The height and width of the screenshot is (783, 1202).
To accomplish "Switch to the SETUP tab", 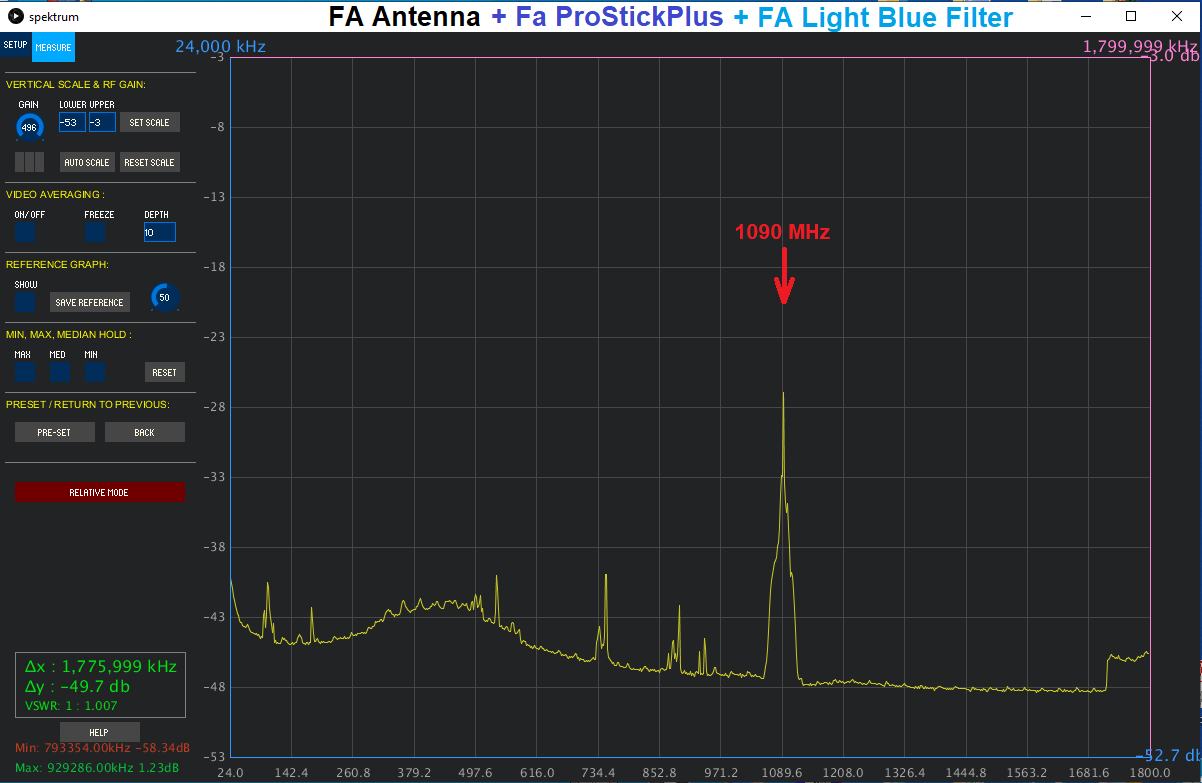I will click(x=15, y=46).
